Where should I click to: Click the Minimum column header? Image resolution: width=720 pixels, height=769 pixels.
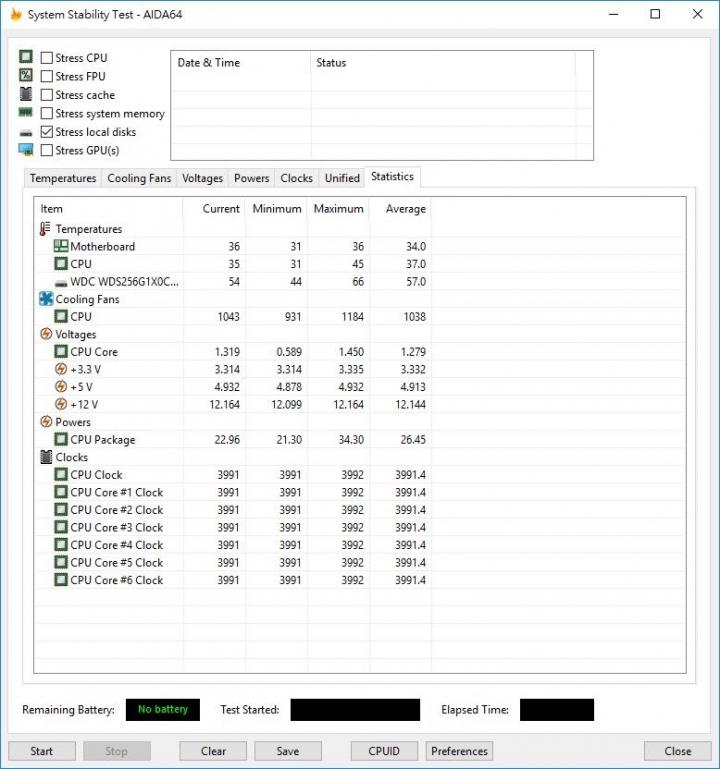pos(276,208)
